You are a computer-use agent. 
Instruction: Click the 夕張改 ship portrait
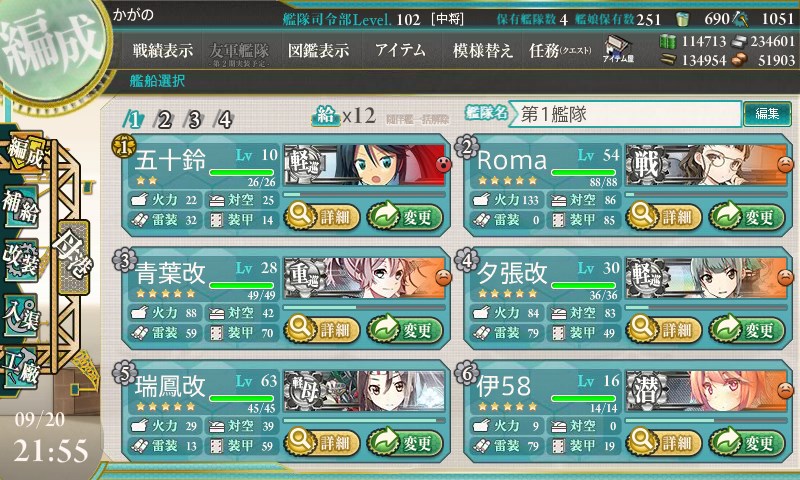pos(706,278)
